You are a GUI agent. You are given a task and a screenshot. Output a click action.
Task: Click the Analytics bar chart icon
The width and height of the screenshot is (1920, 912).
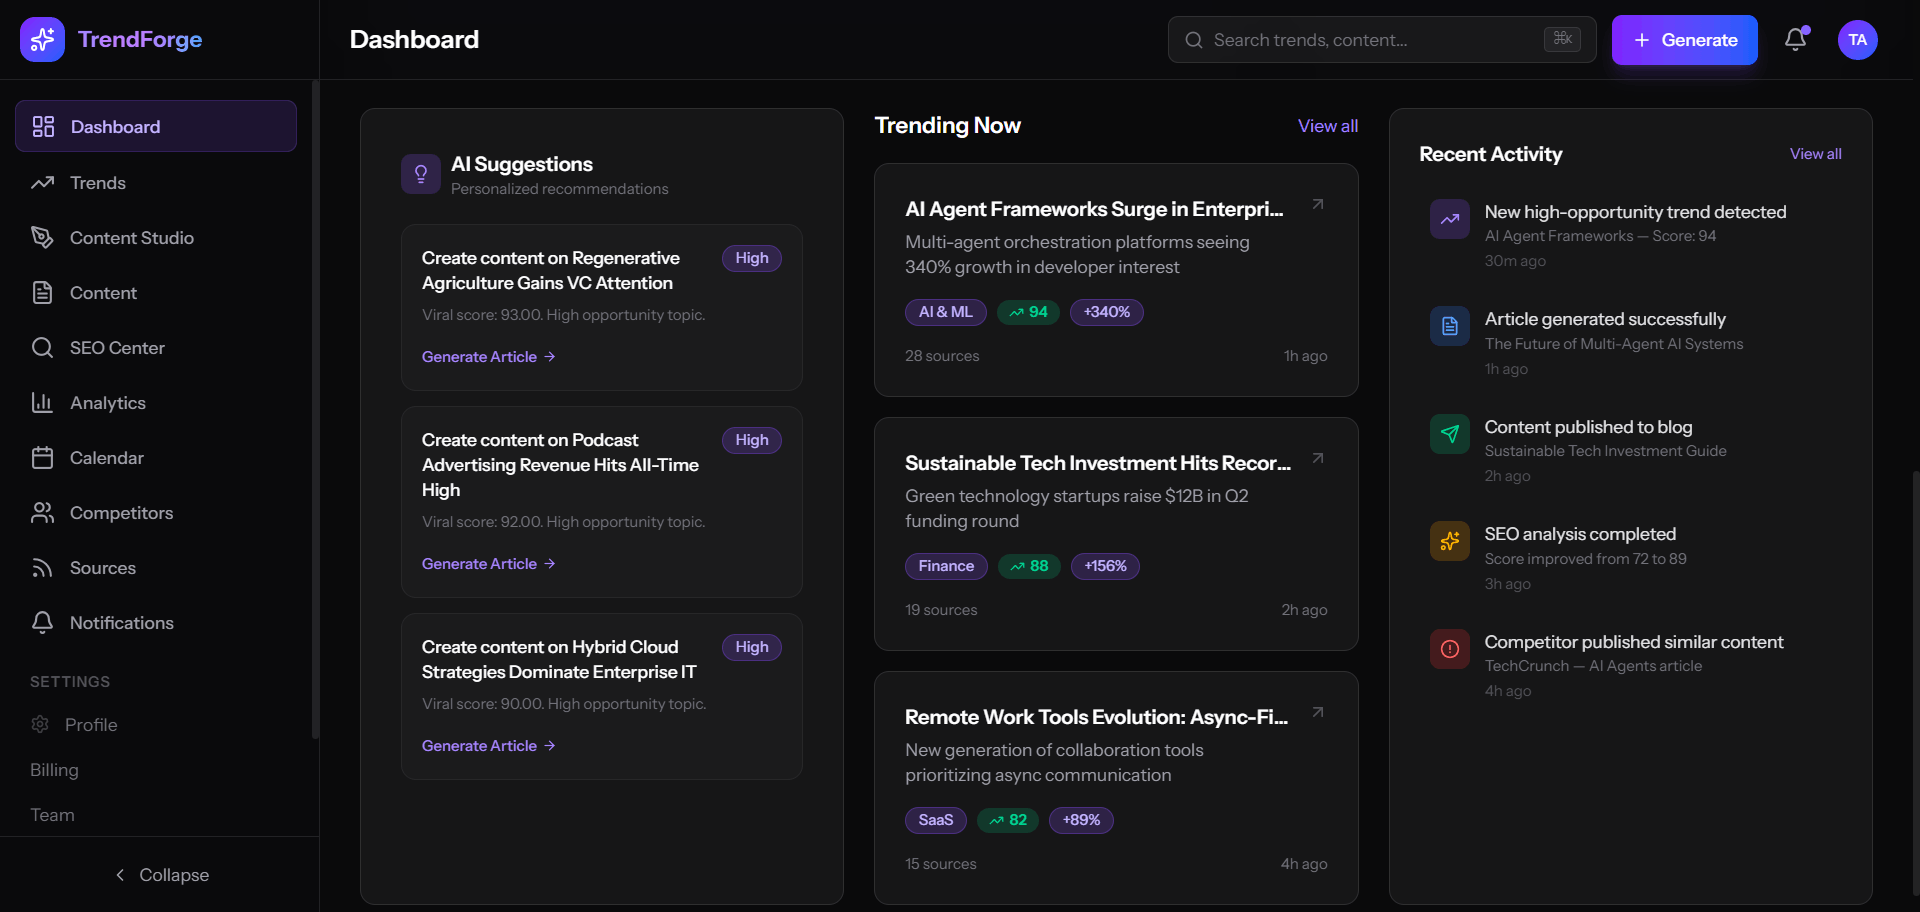click(x=42, y=402)
